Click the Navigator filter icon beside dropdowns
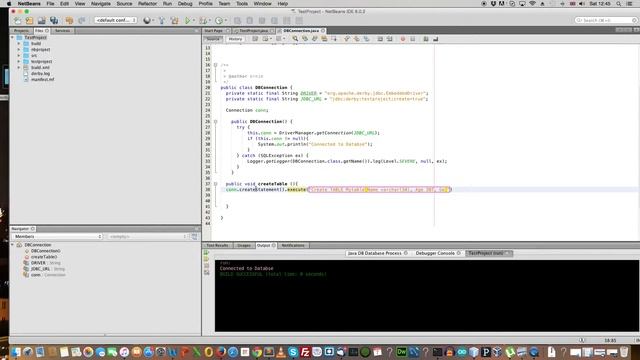Image resolution: width=640 pixels, height=360 pixels. click(x=195, y=236)
